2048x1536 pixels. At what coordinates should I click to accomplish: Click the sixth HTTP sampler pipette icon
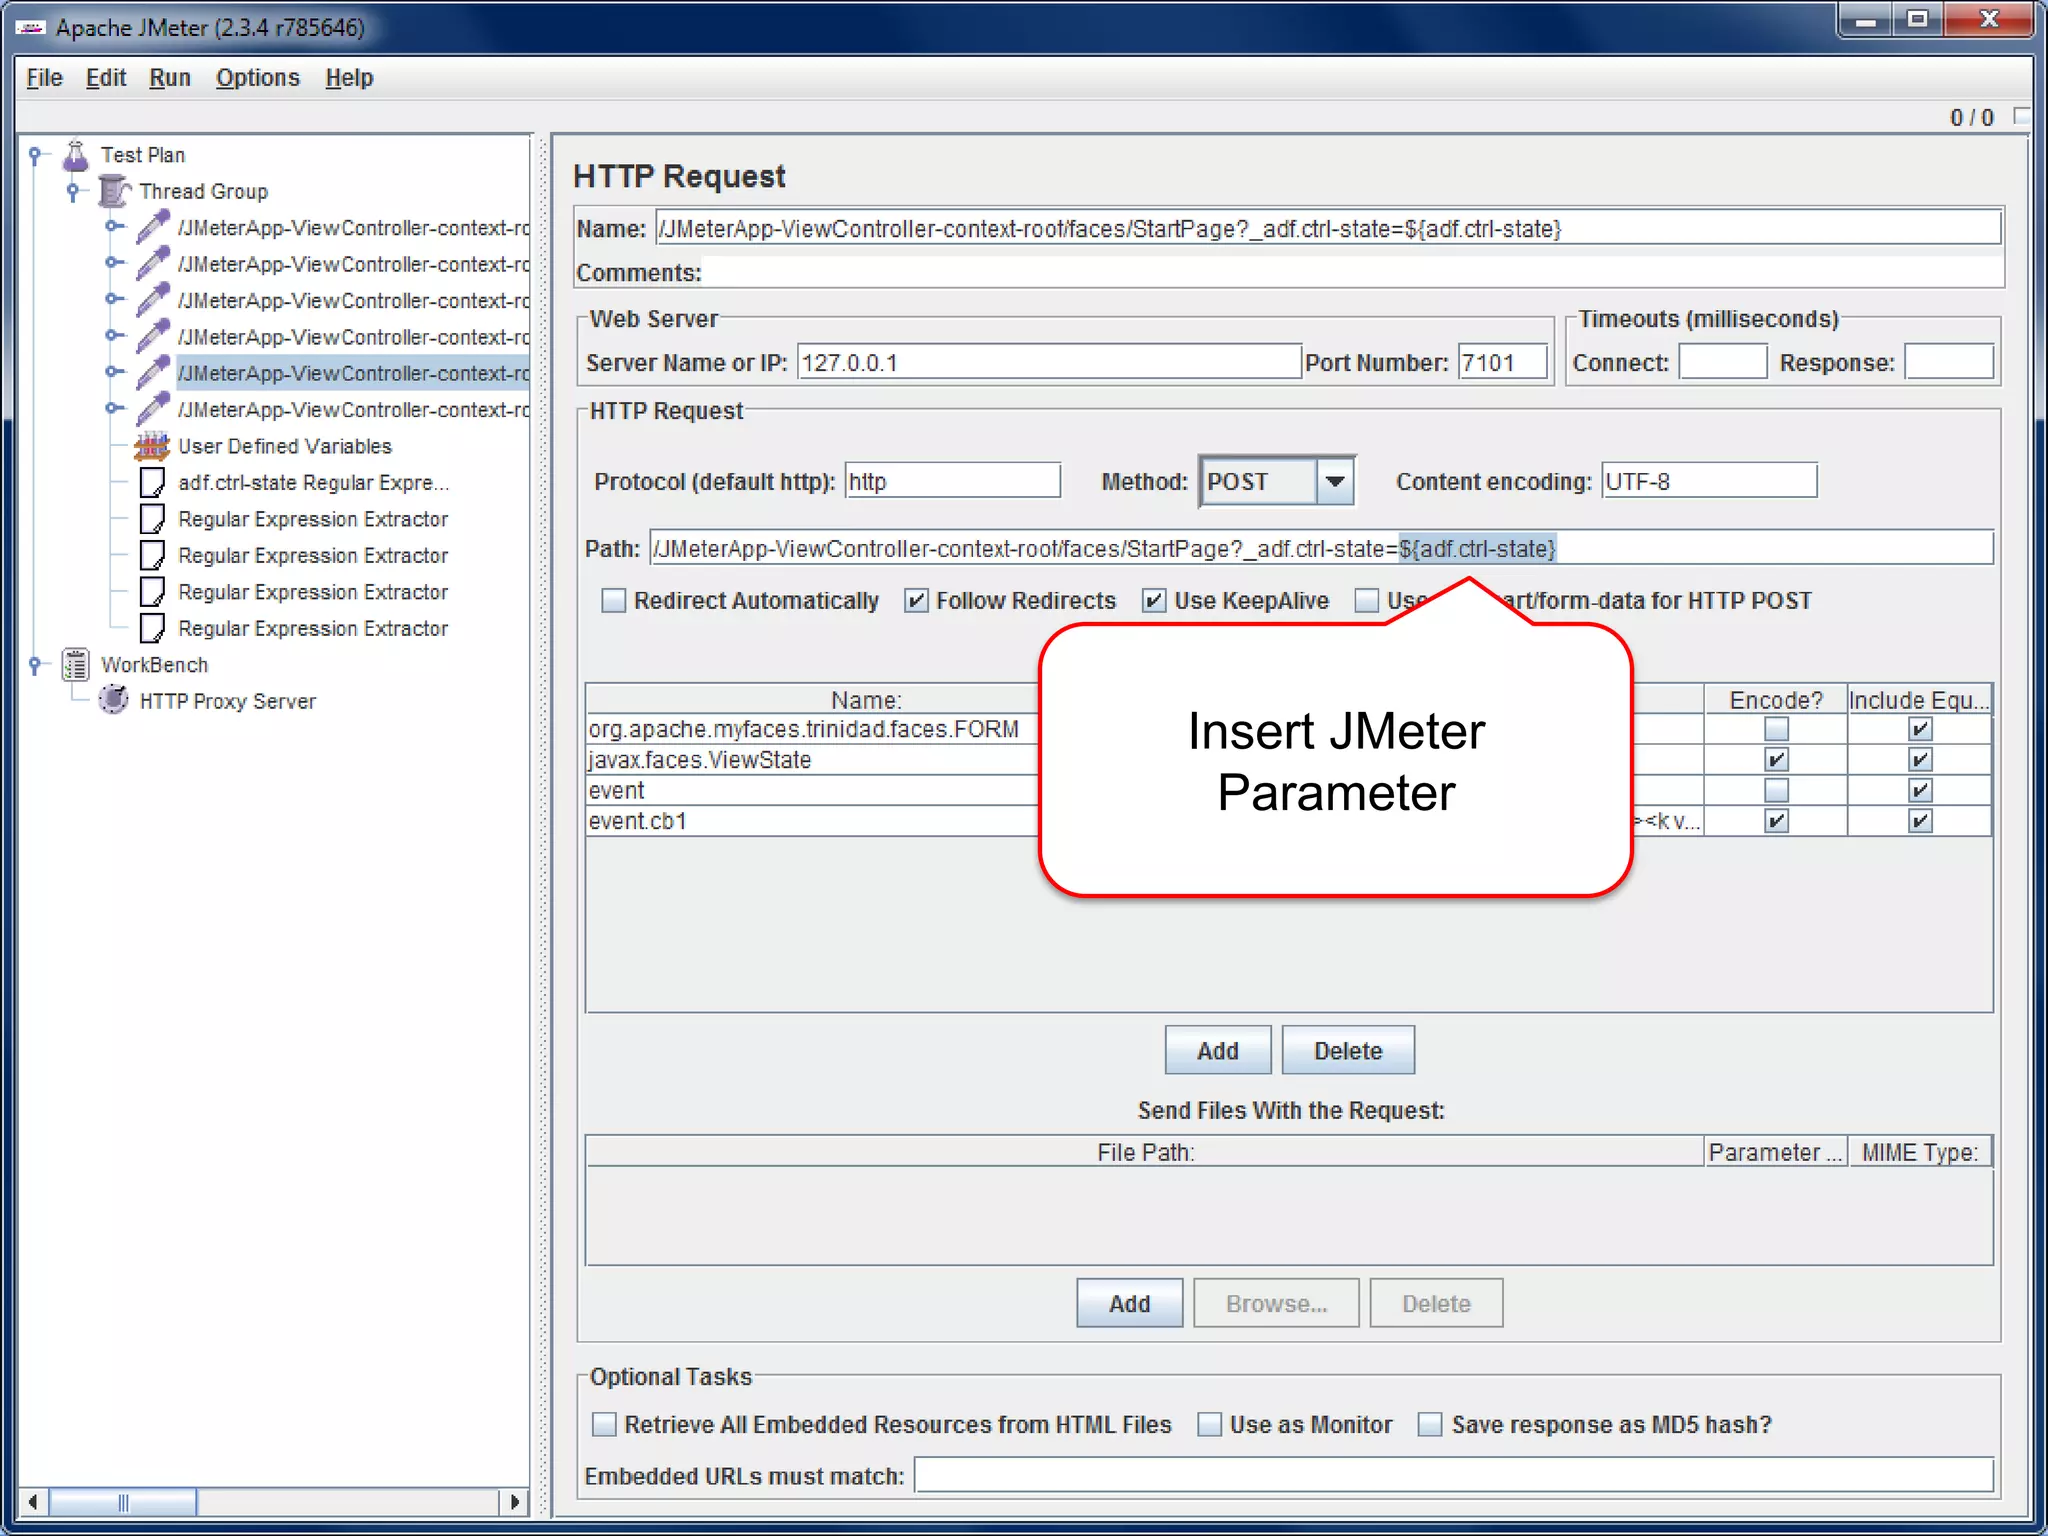tap(152, 409)
